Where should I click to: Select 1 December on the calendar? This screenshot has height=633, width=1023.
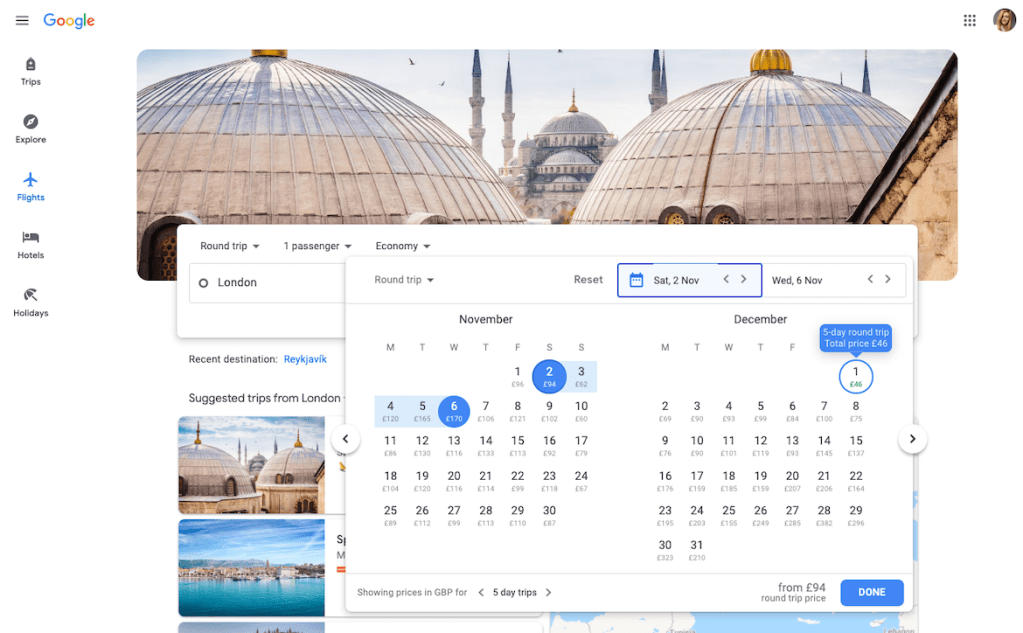pyautogui.click(x=855, y=377)
